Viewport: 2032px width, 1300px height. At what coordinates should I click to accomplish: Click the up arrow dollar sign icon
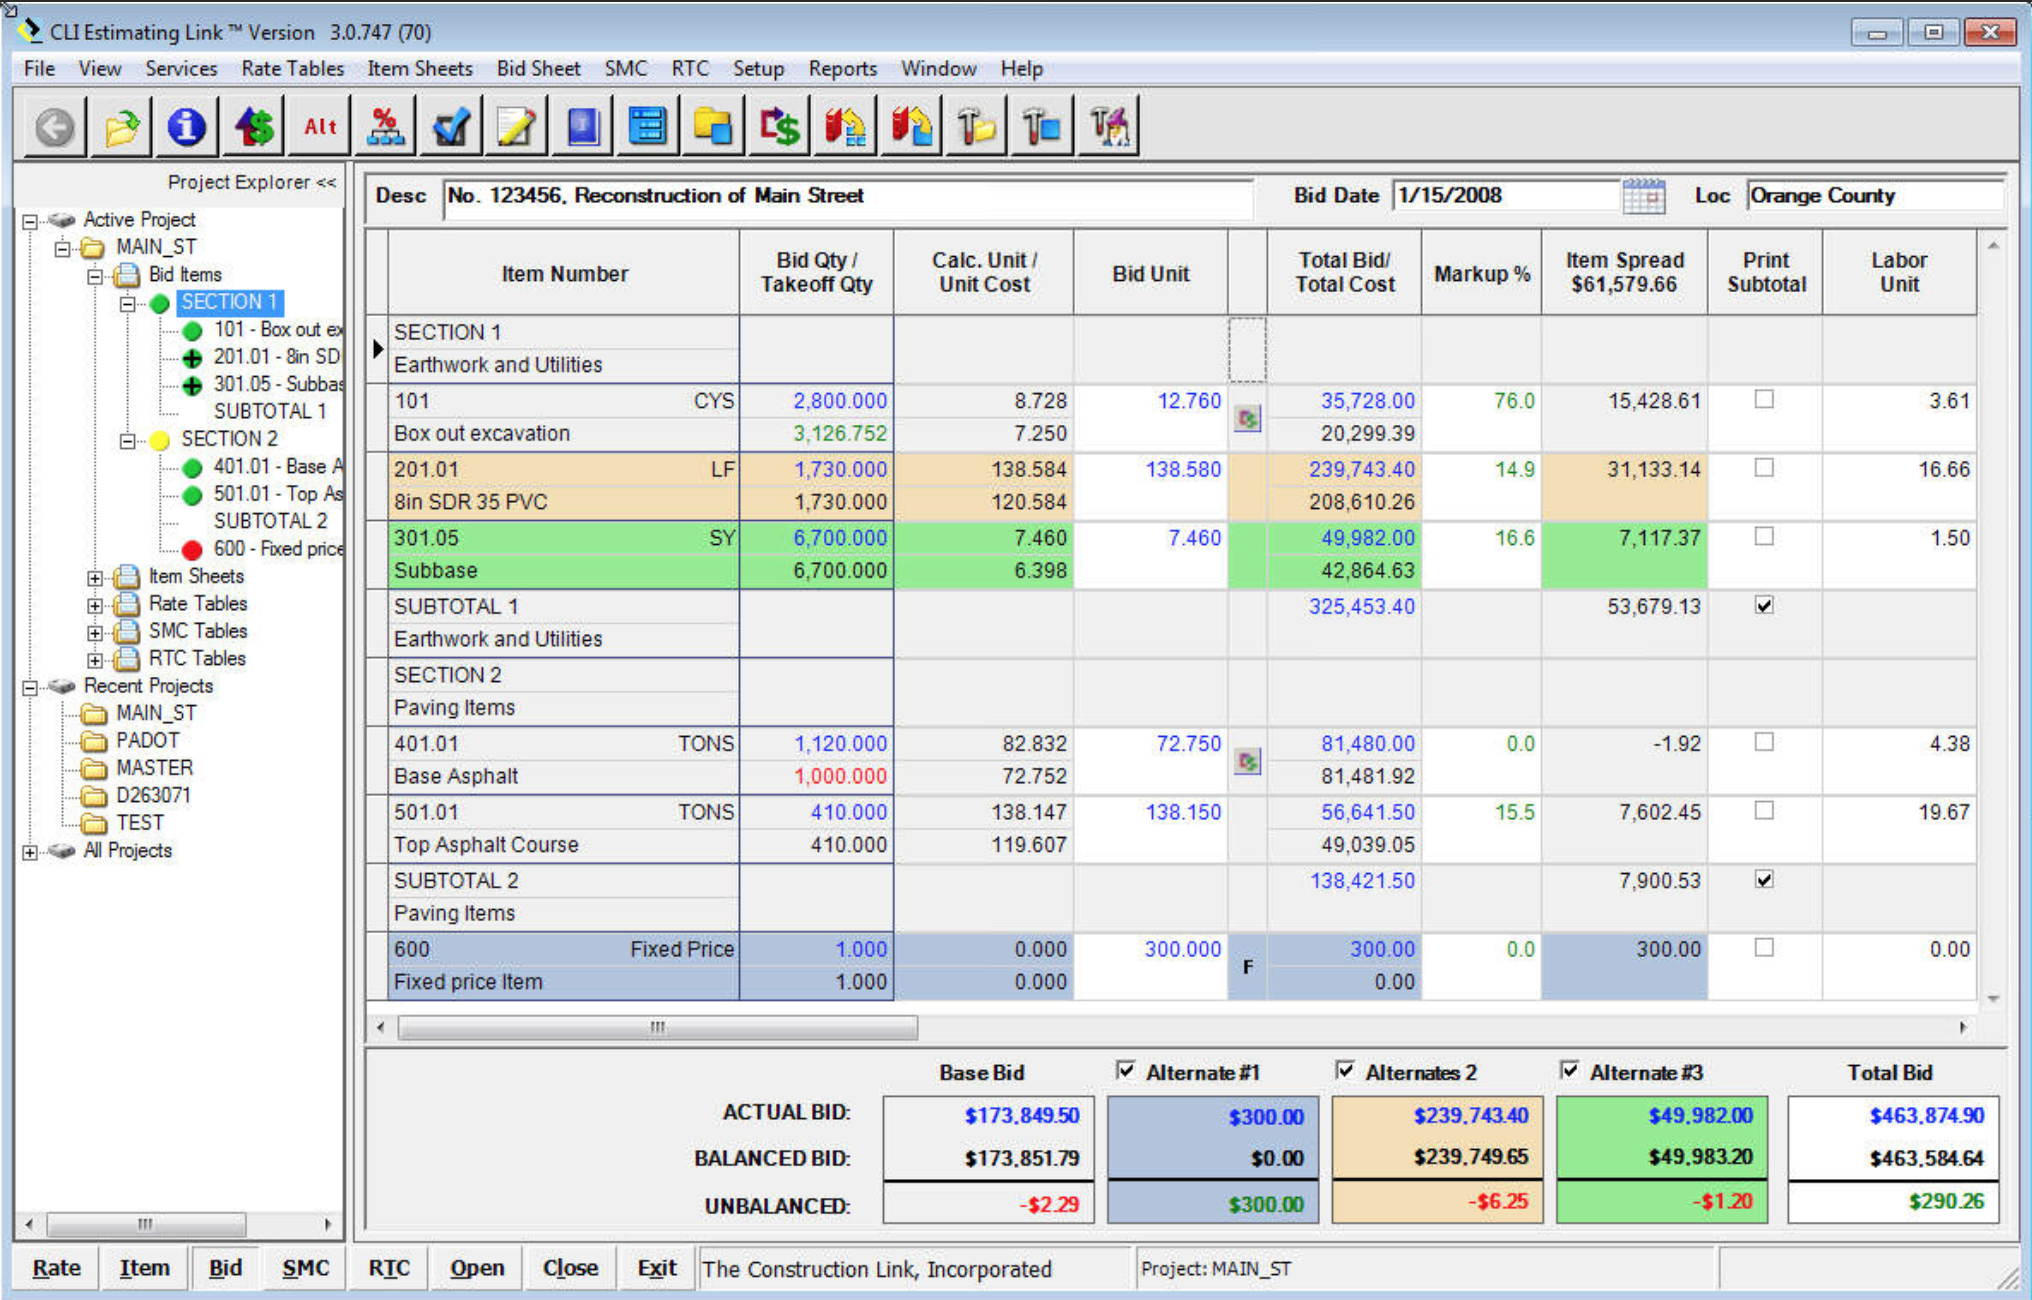click(x=253, y=127)
